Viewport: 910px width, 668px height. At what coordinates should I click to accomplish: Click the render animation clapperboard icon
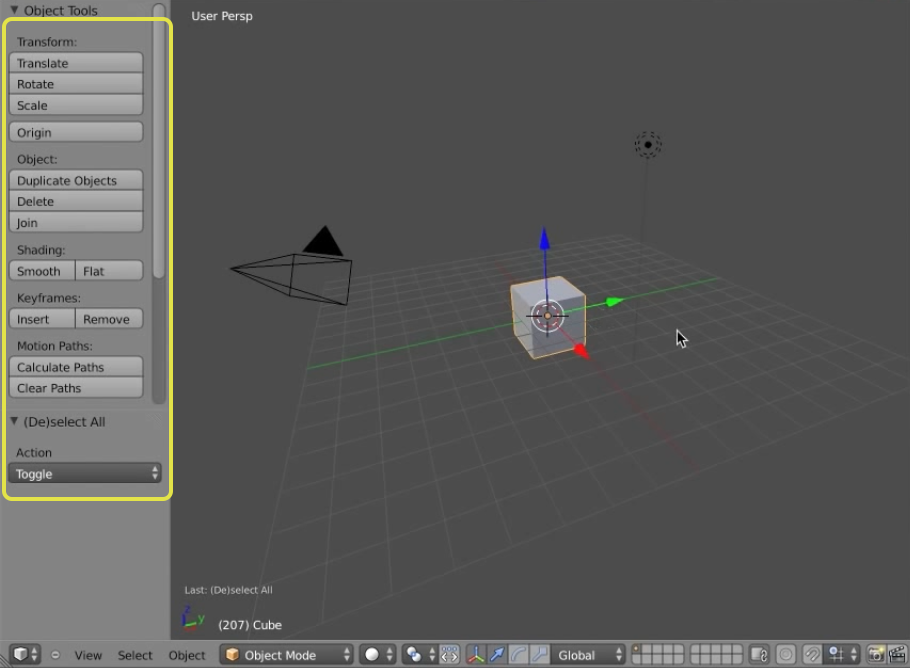click(898, 655)
